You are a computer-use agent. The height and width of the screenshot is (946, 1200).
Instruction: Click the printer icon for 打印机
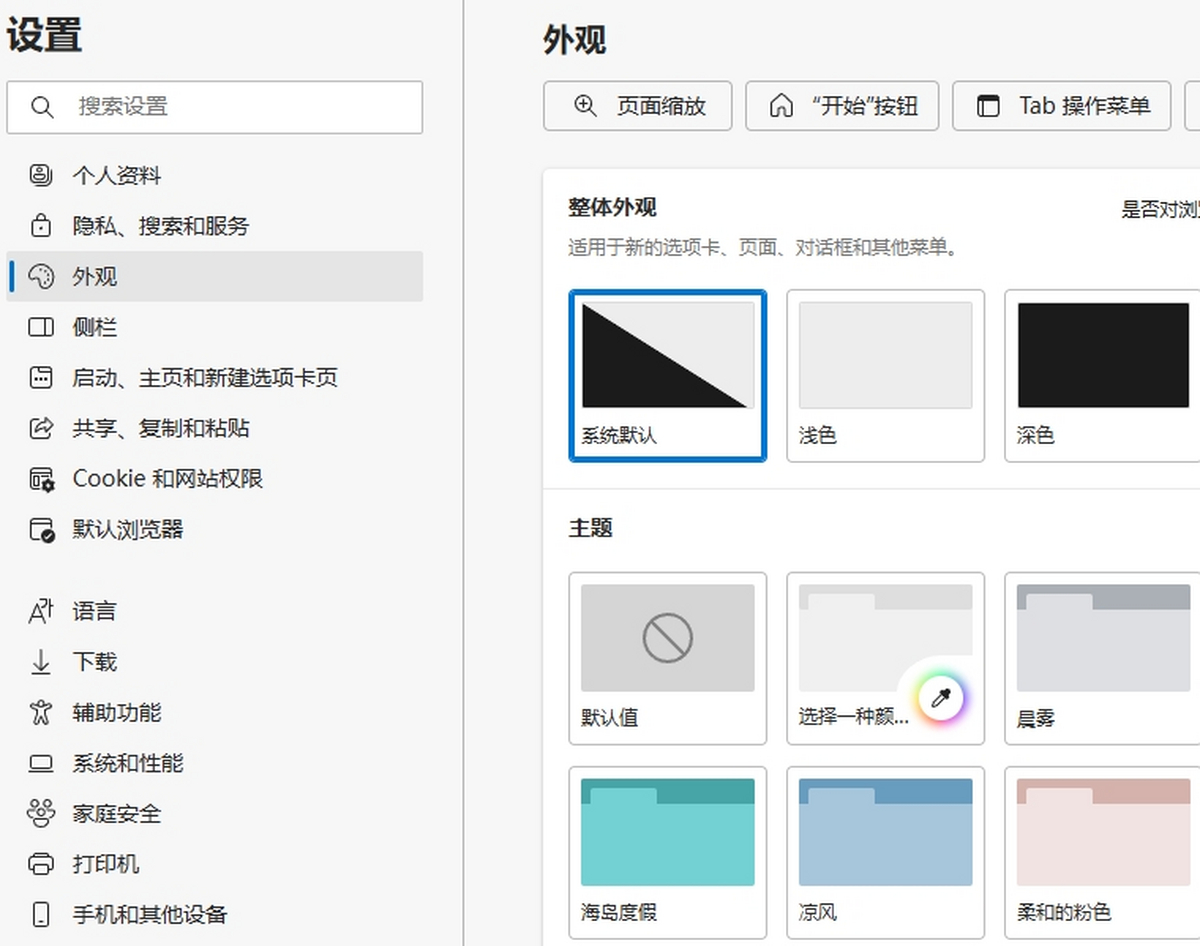(41, 864)
